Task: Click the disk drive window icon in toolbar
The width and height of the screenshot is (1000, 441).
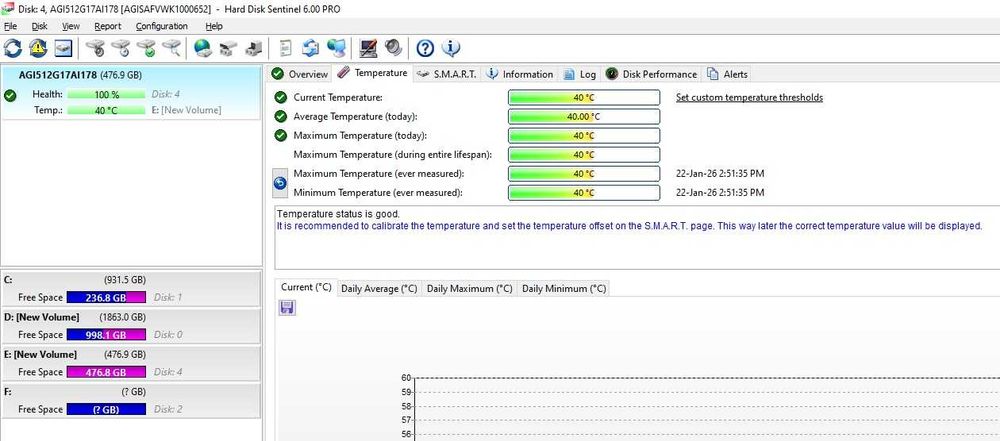Action: (63, 48)
